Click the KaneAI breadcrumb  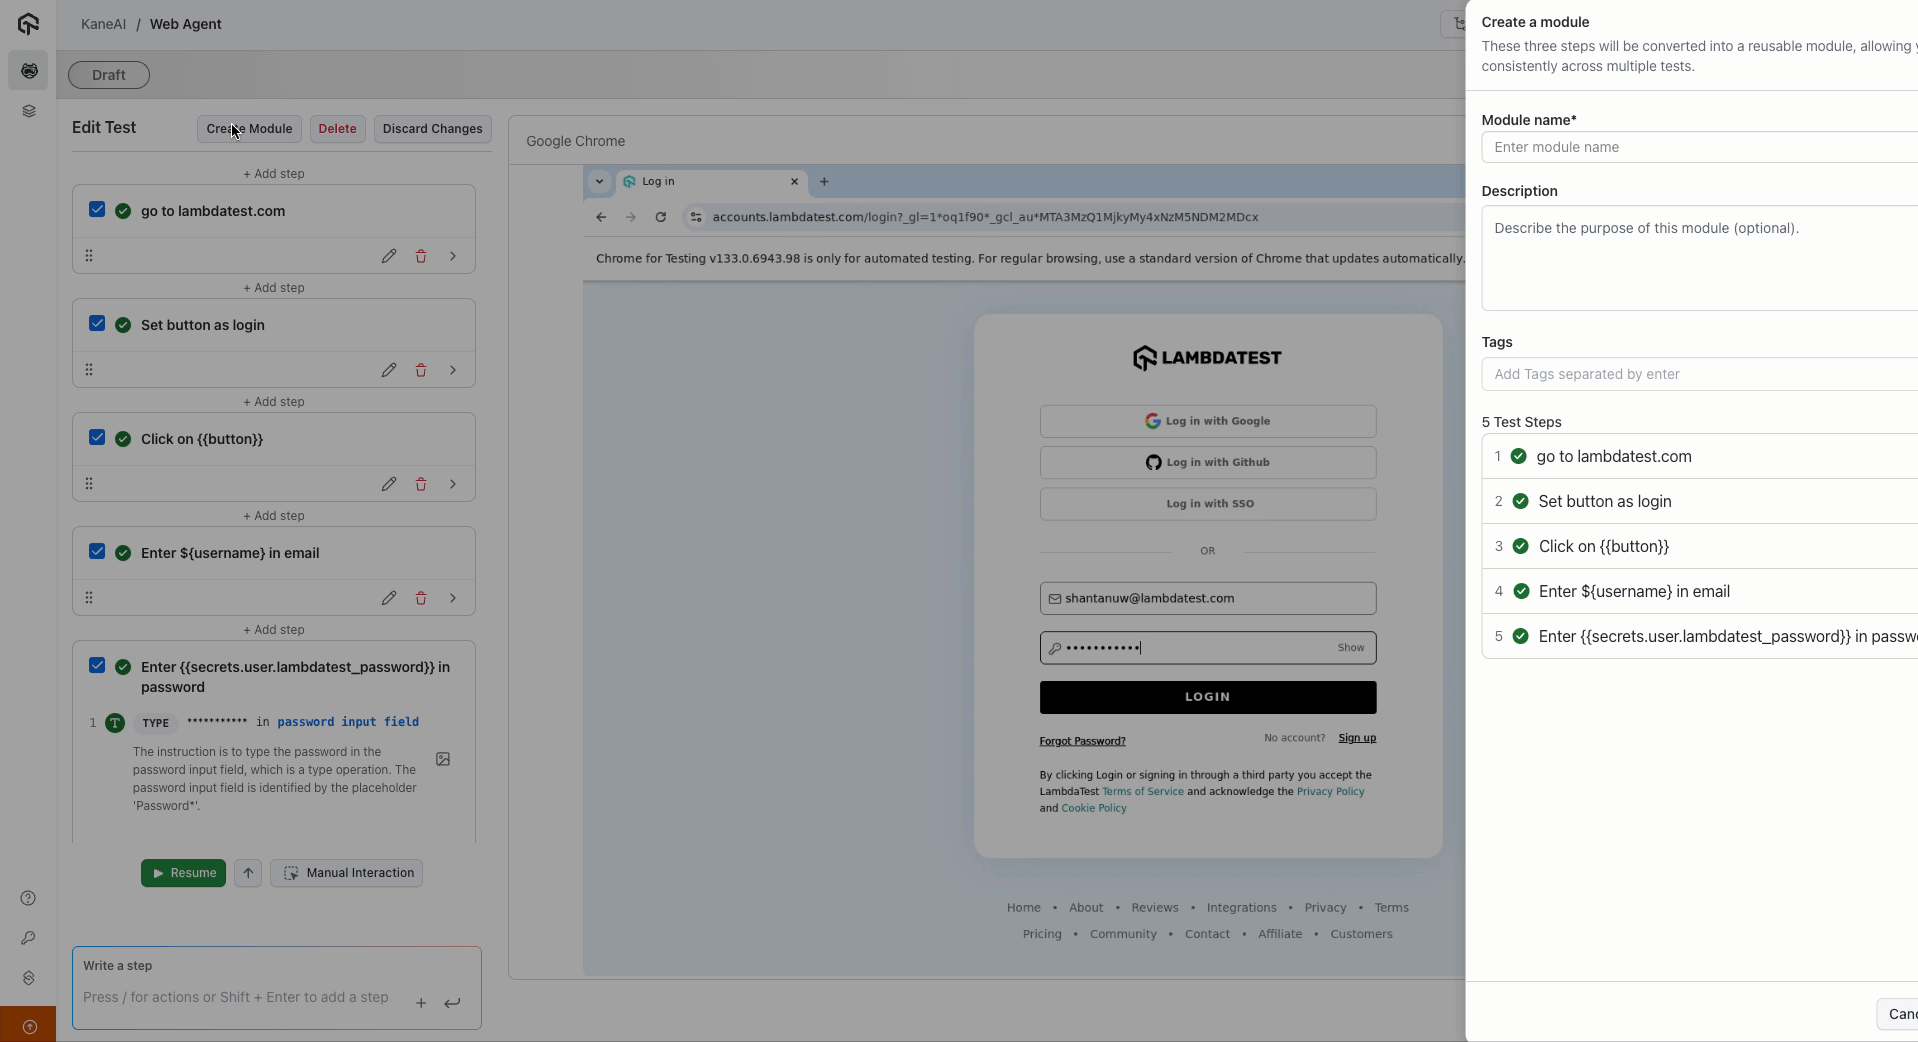coord(103,24)
